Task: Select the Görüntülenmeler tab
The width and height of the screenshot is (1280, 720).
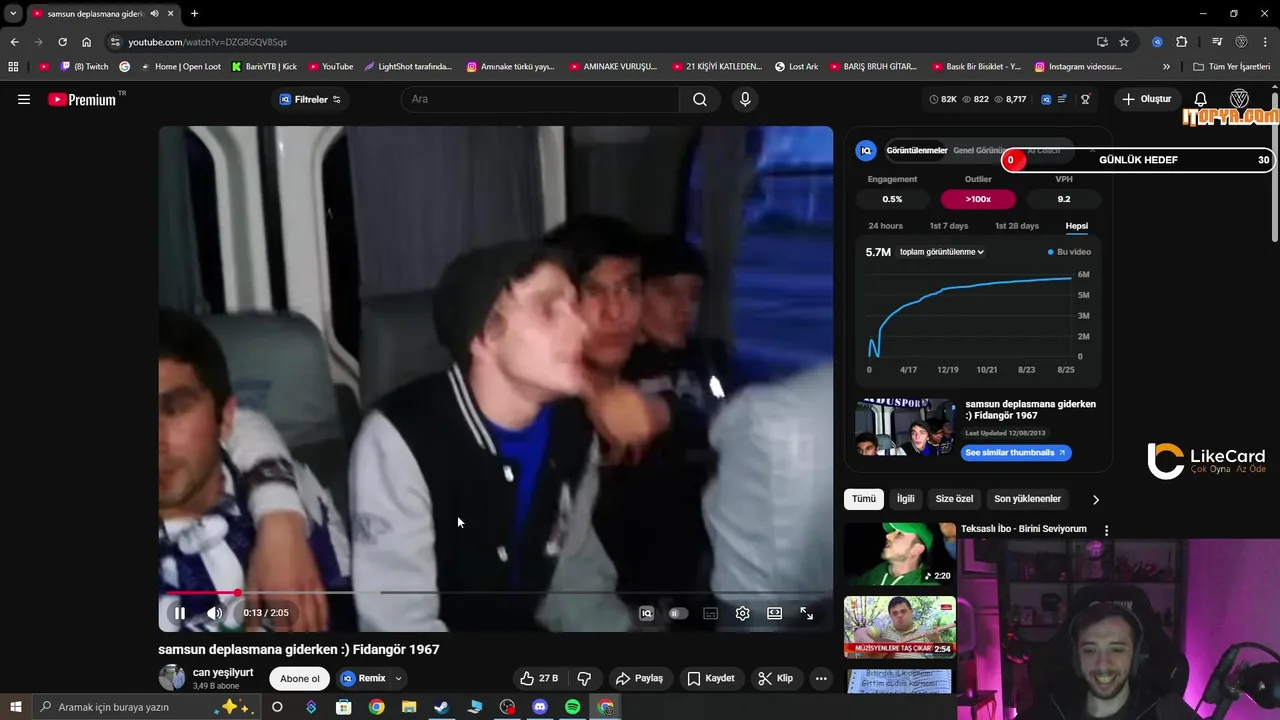Action: [917, 151]
